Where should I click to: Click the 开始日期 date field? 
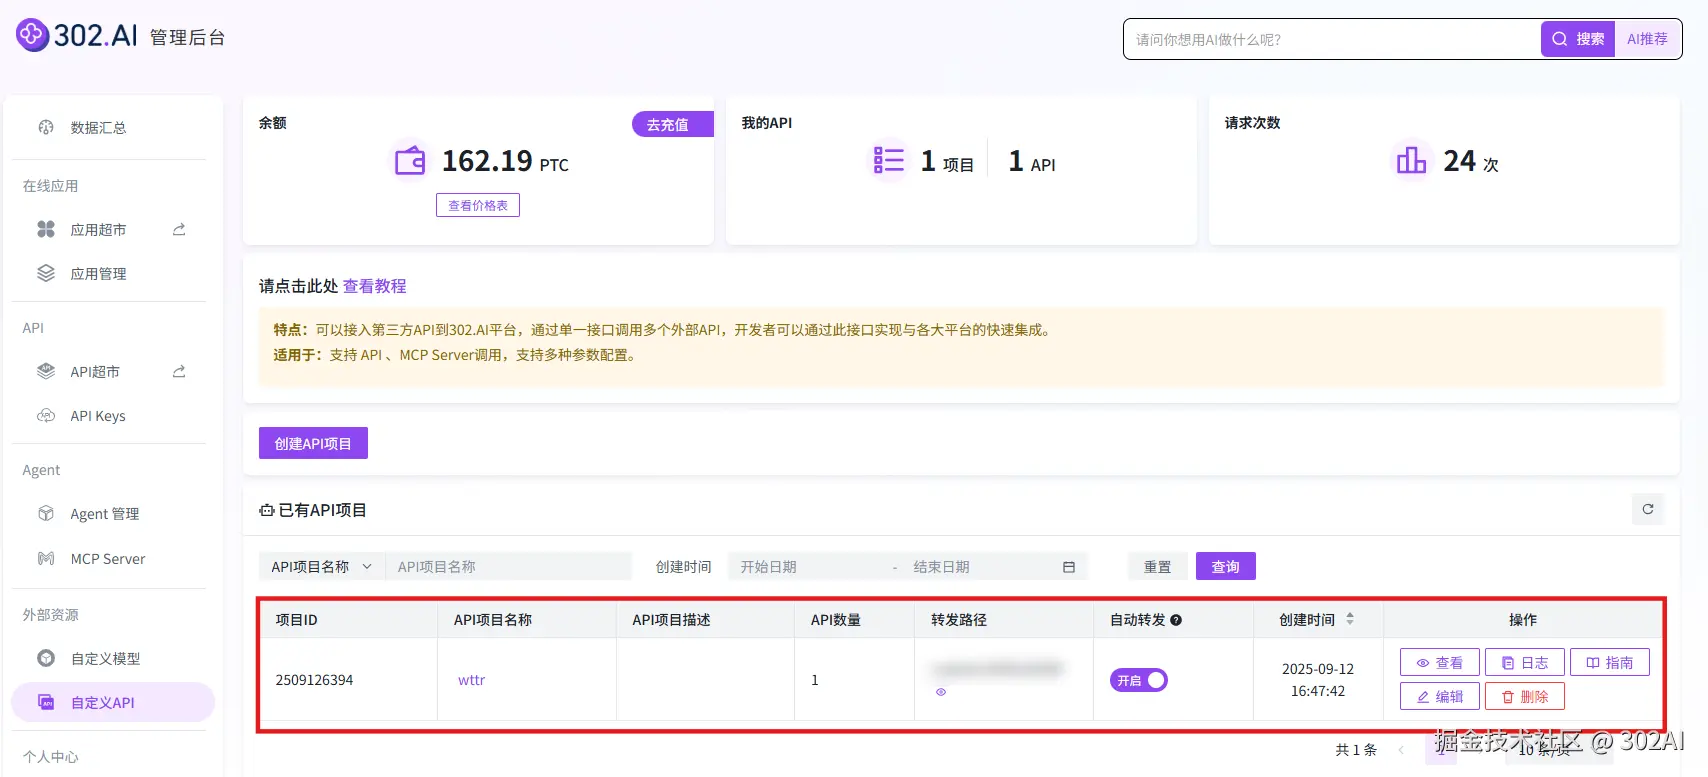pos(806,566)
